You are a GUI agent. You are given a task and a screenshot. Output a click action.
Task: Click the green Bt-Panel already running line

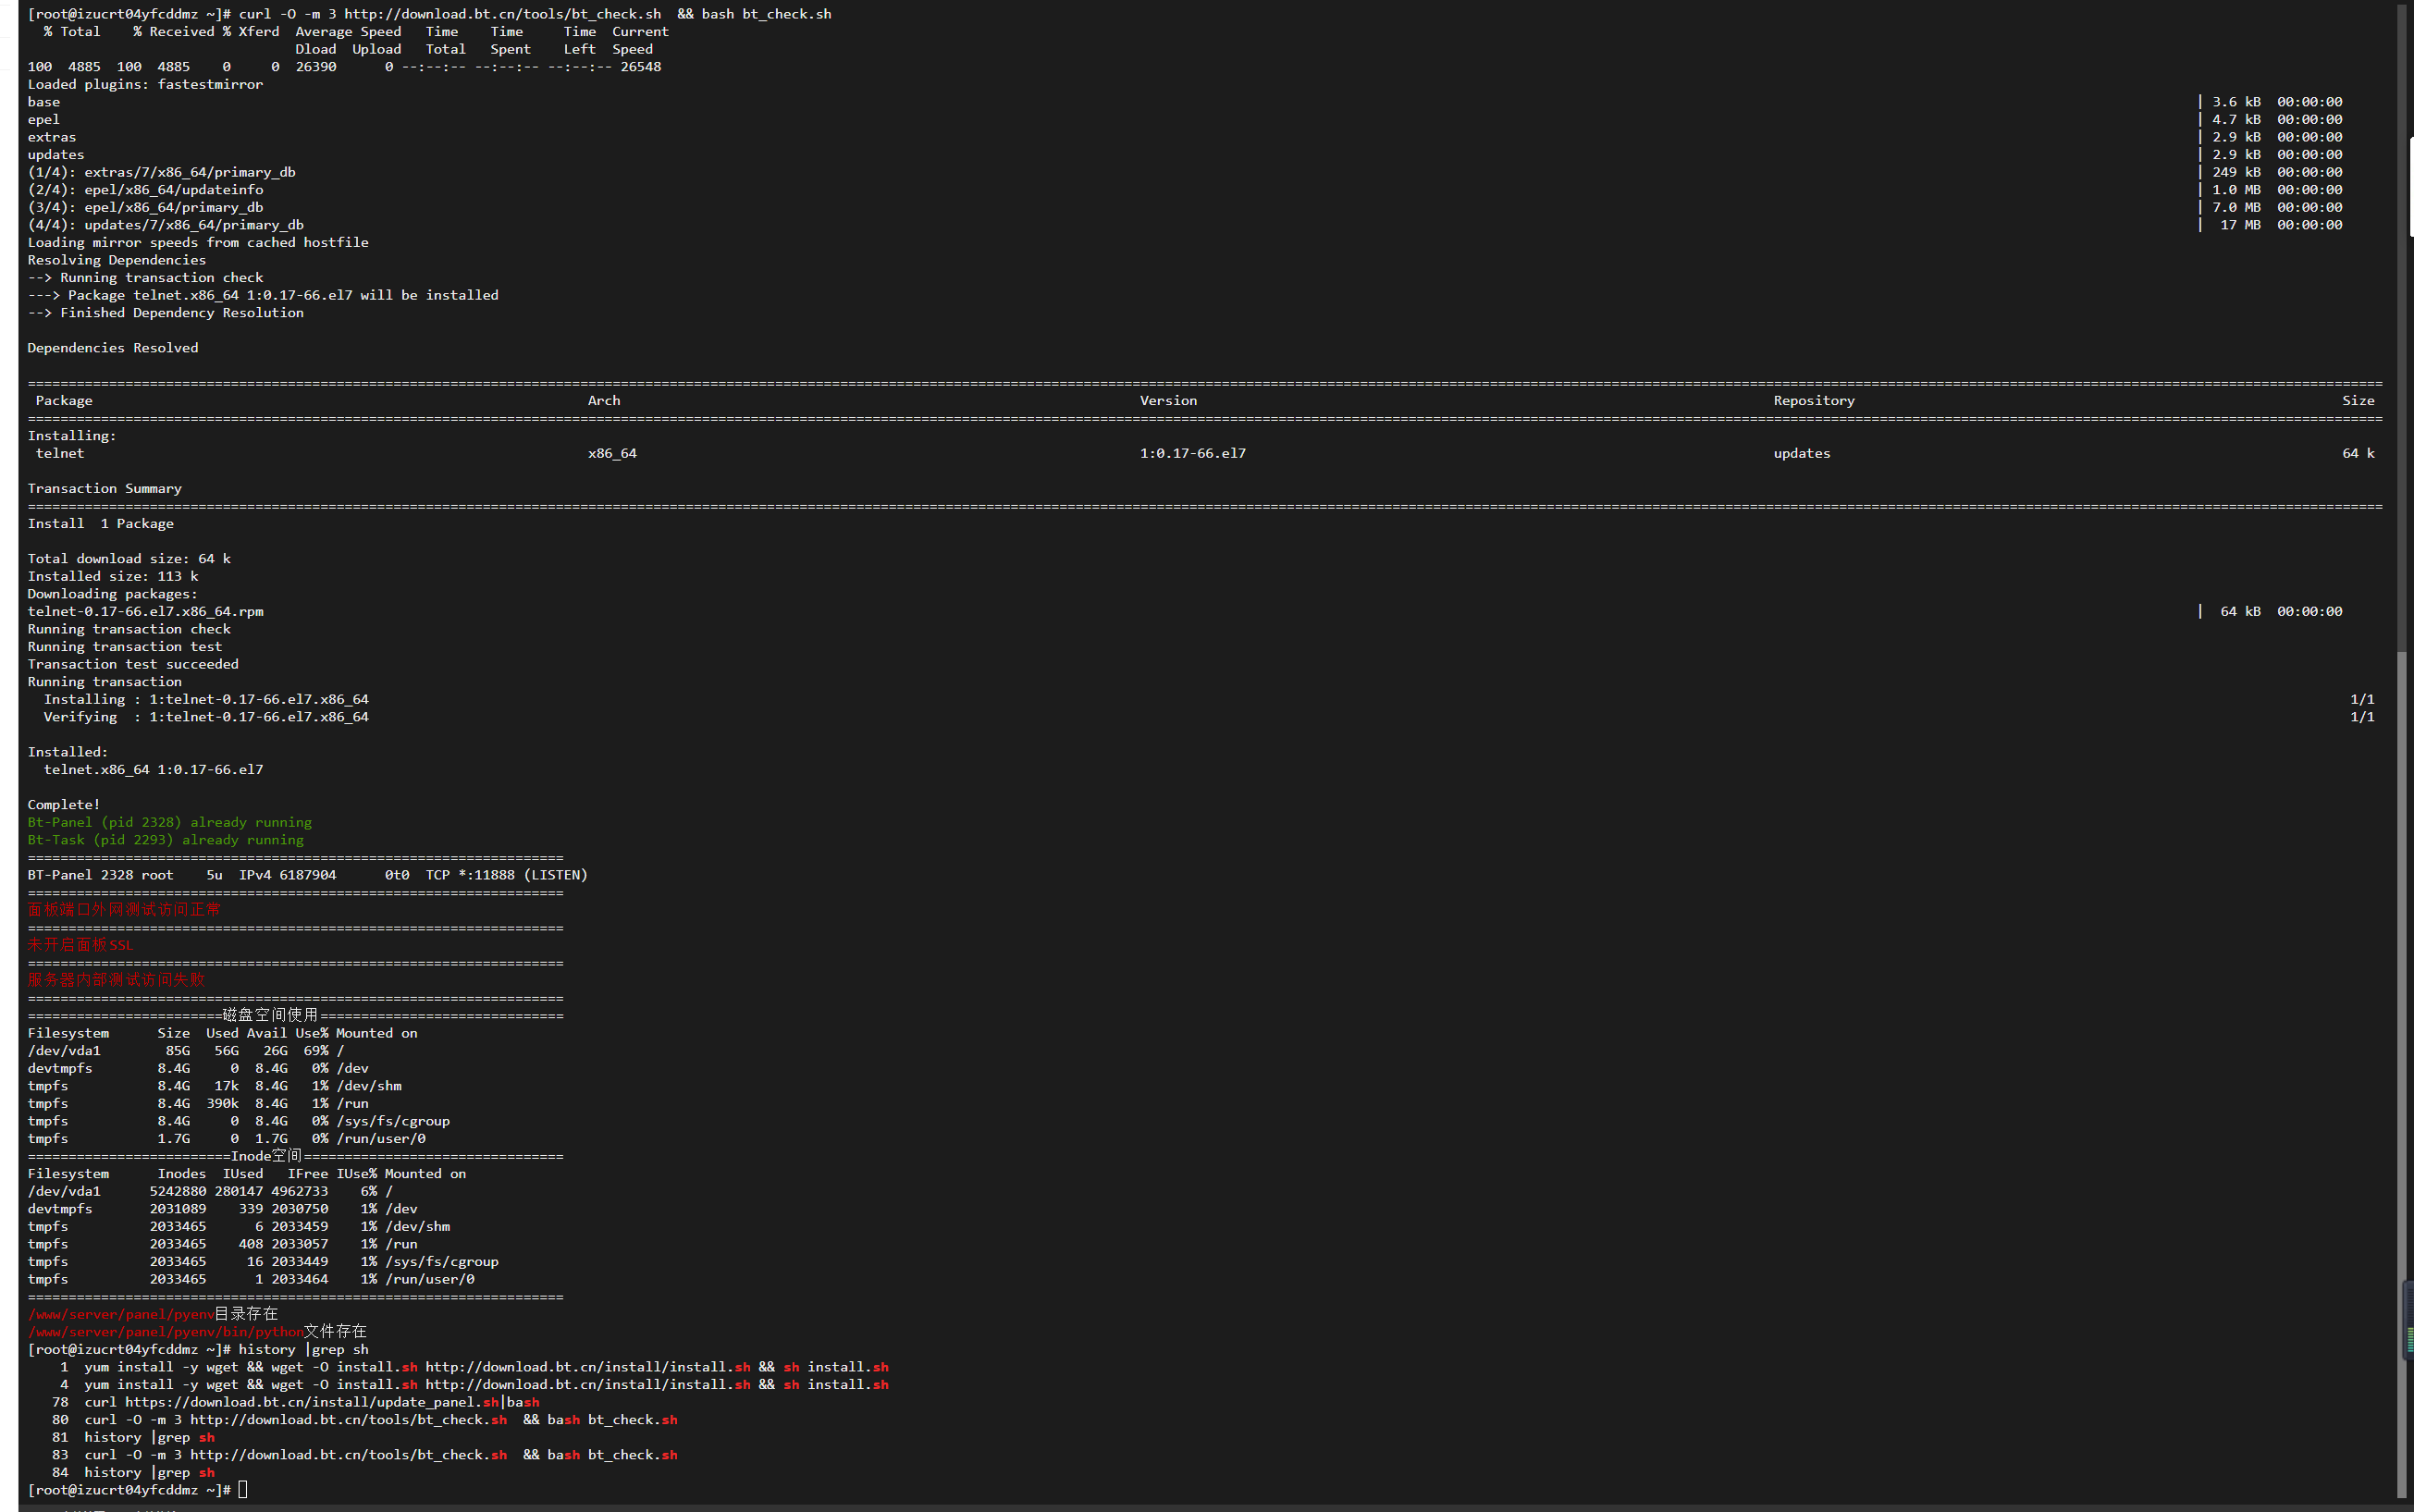169,822
